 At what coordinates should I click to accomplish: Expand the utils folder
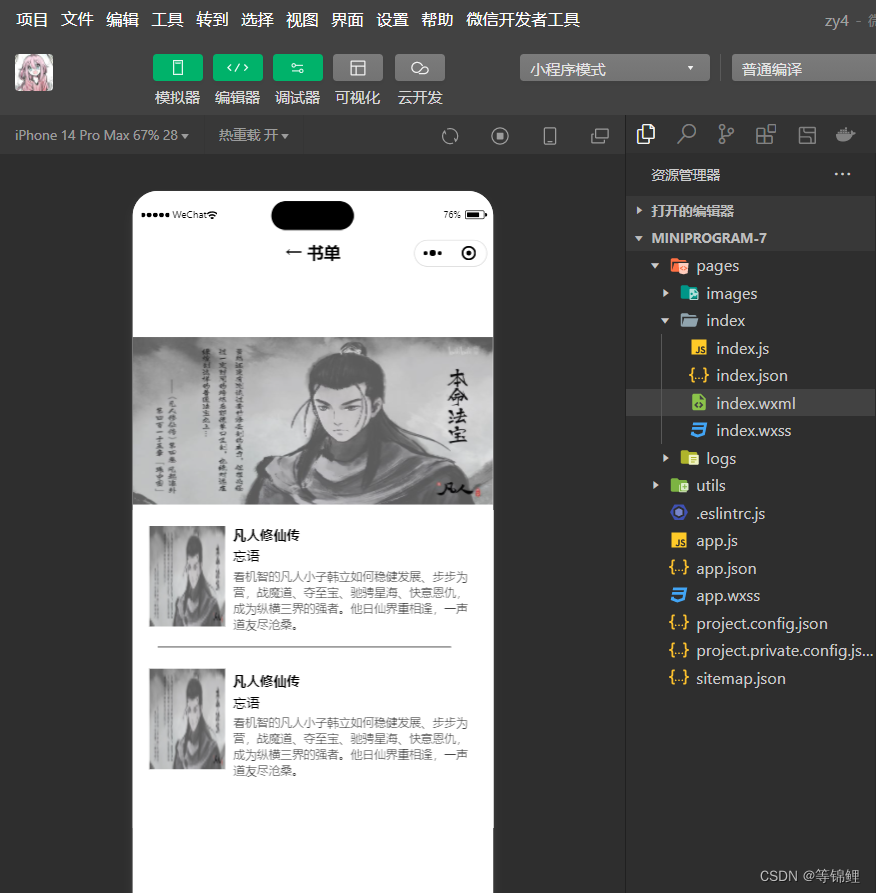(751, 486)
